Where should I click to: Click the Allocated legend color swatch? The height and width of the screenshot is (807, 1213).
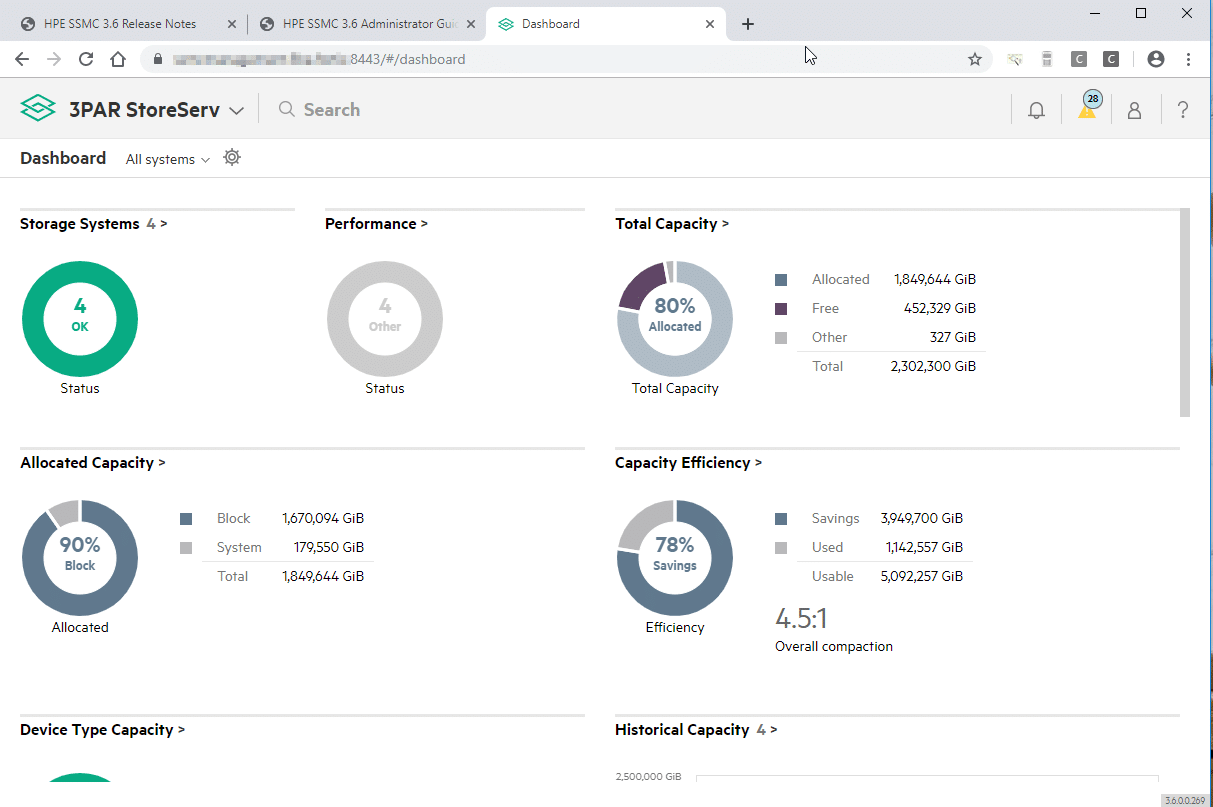[781, 280]
